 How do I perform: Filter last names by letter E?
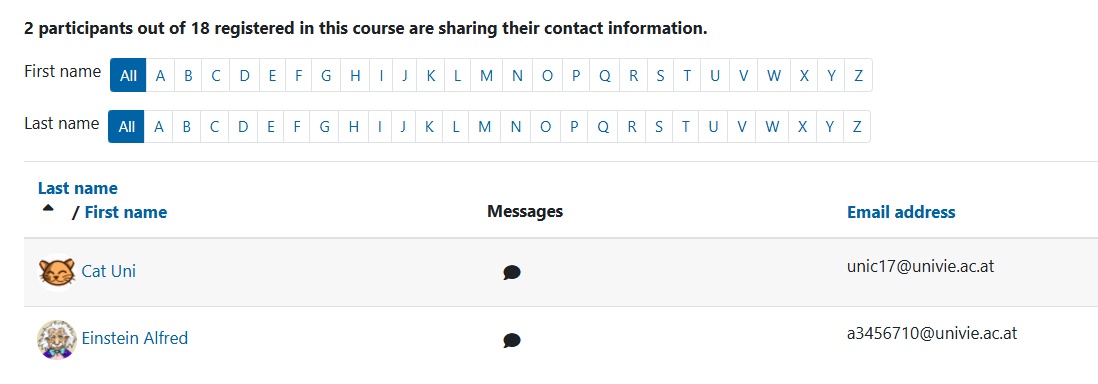click(x=270, y=127)
